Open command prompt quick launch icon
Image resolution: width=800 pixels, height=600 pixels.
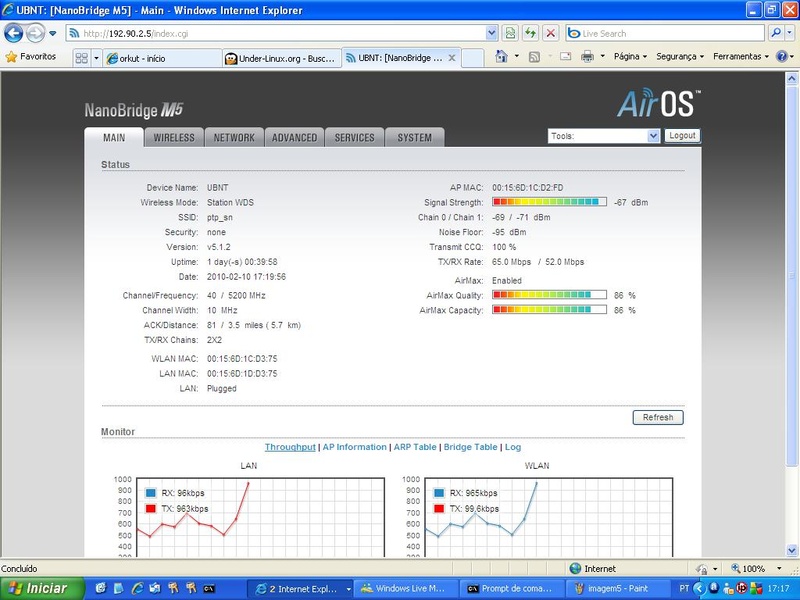point(209,588)
